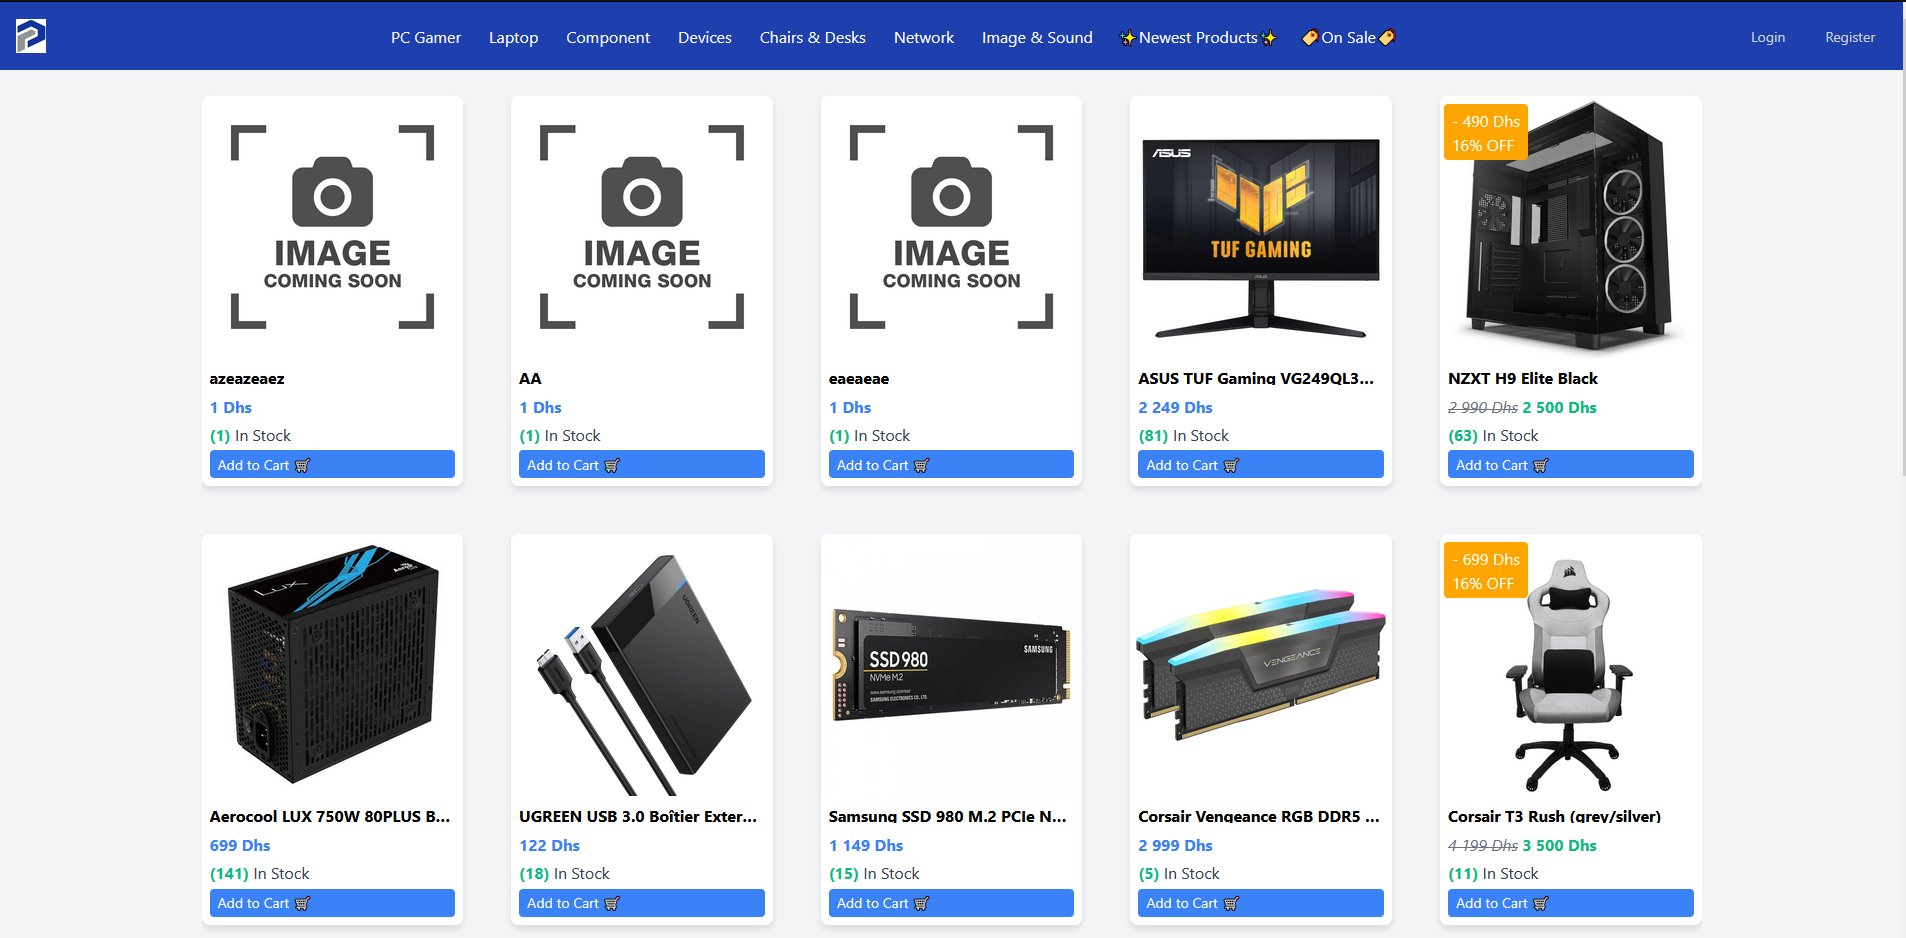
Task: Click cart icon on Corsair T3 Rush Add to Cart
Action: click(x=1540, y=903)
